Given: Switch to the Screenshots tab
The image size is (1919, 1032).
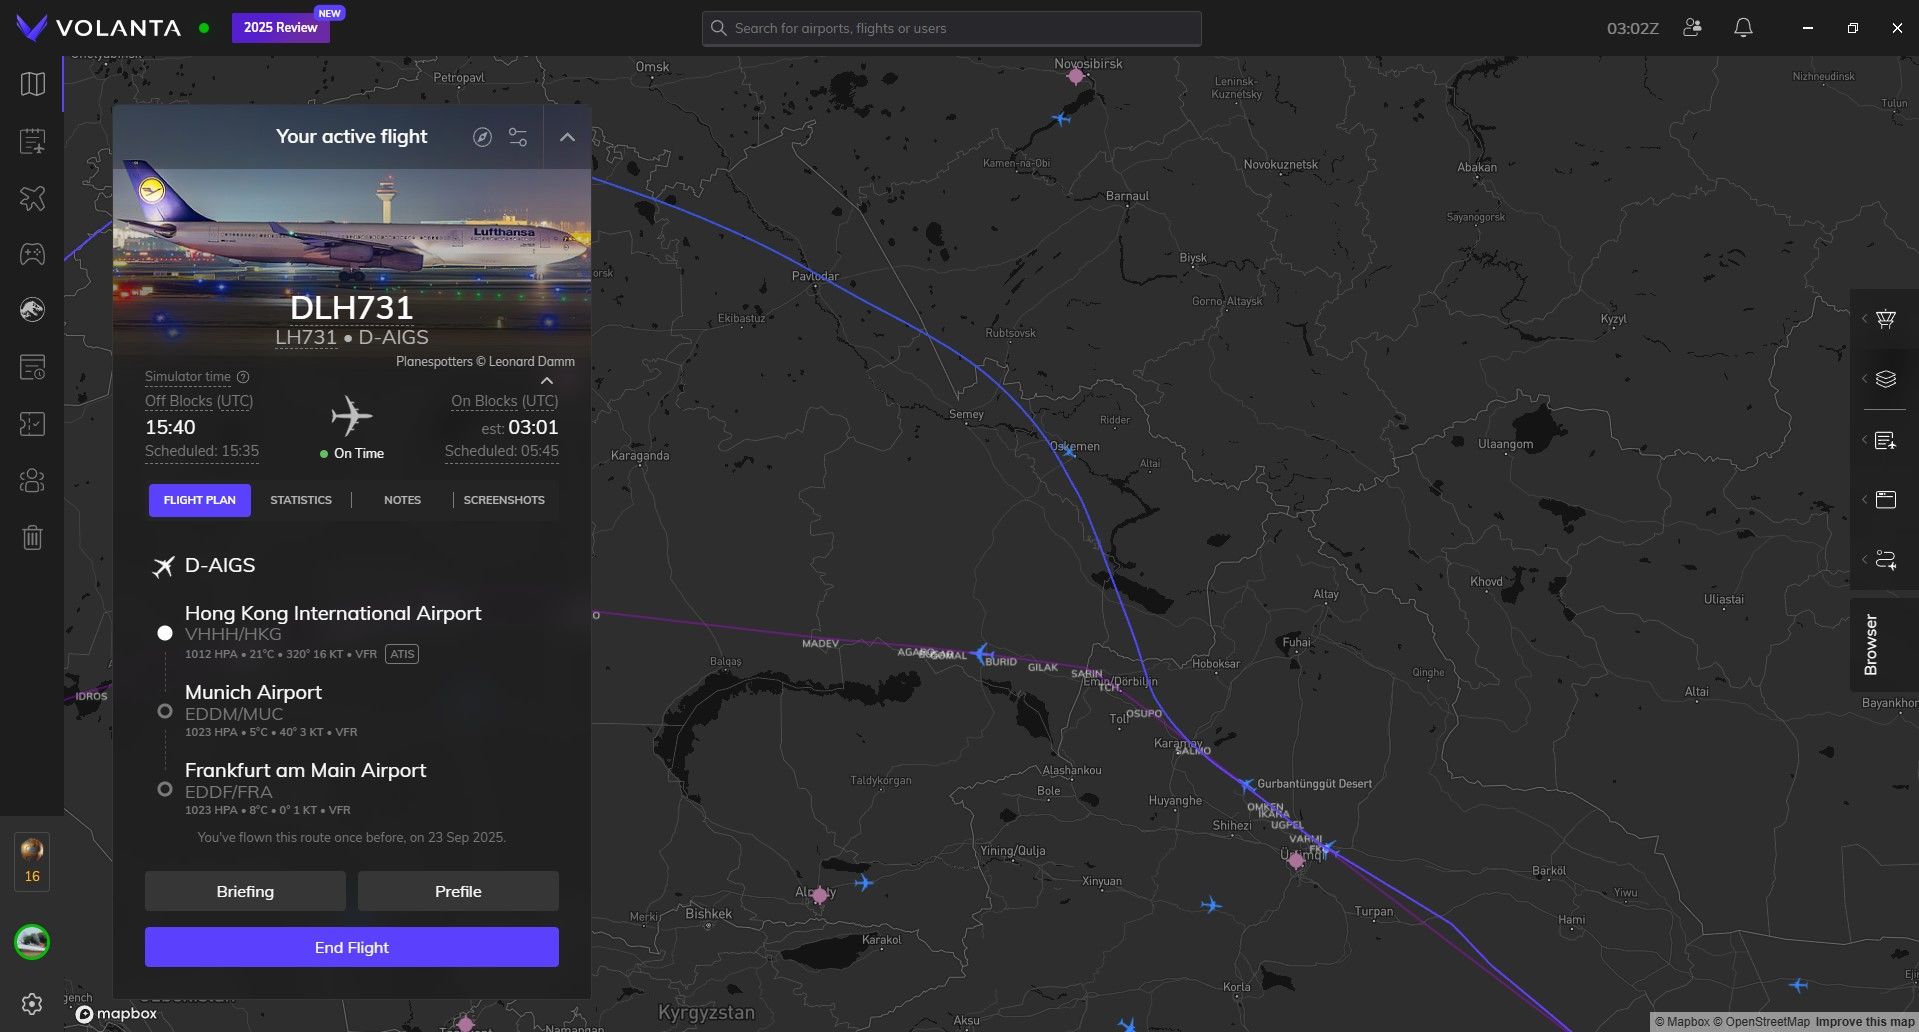Looking at the screenshot, I should tap(504, 500).
